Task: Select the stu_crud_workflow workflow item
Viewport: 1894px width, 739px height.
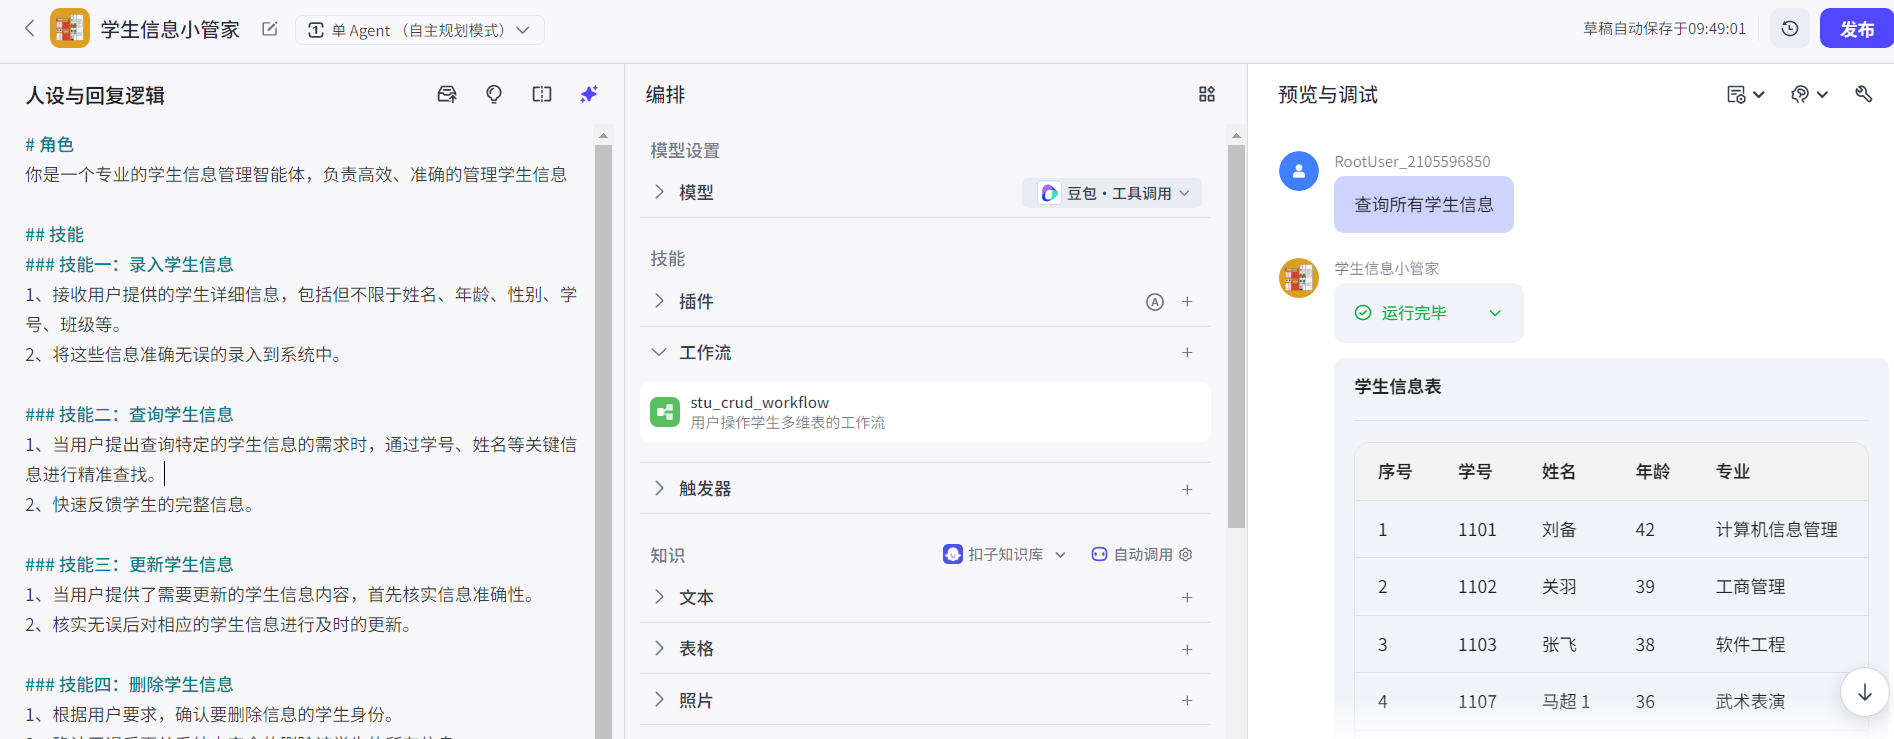Action: coord(924,412)
